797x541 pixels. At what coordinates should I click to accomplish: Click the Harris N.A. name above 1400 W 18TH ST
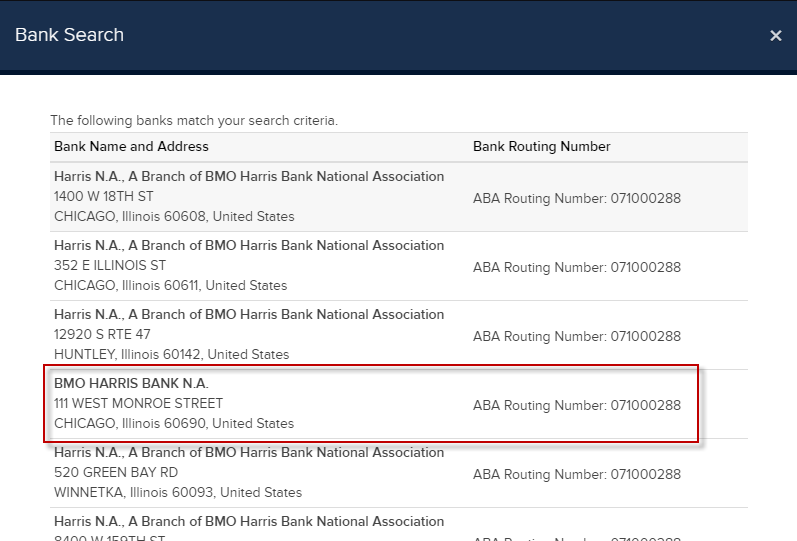coord(249,176)
